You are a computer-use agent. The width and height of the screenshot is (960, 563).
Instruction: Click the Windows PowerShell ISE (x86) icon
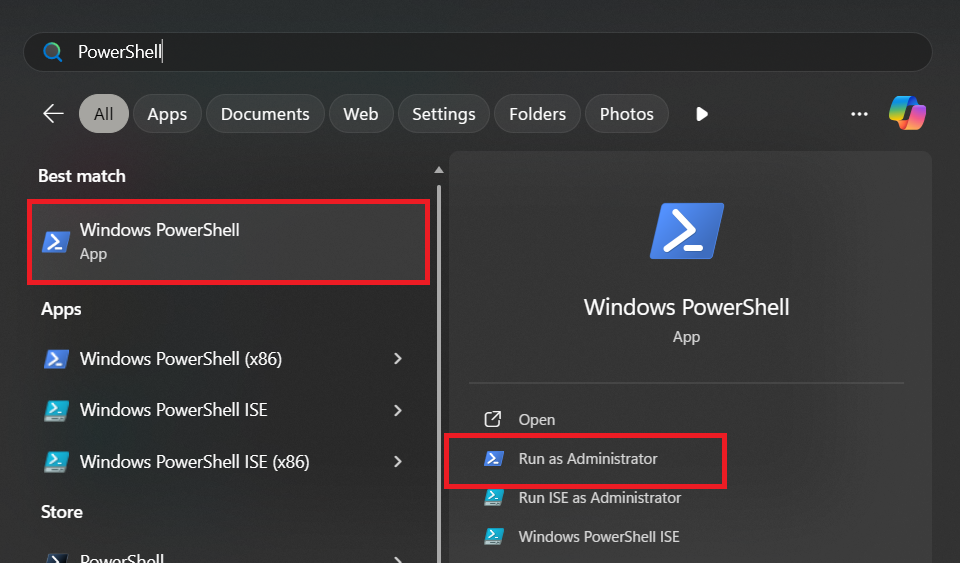tap(56, 462)
